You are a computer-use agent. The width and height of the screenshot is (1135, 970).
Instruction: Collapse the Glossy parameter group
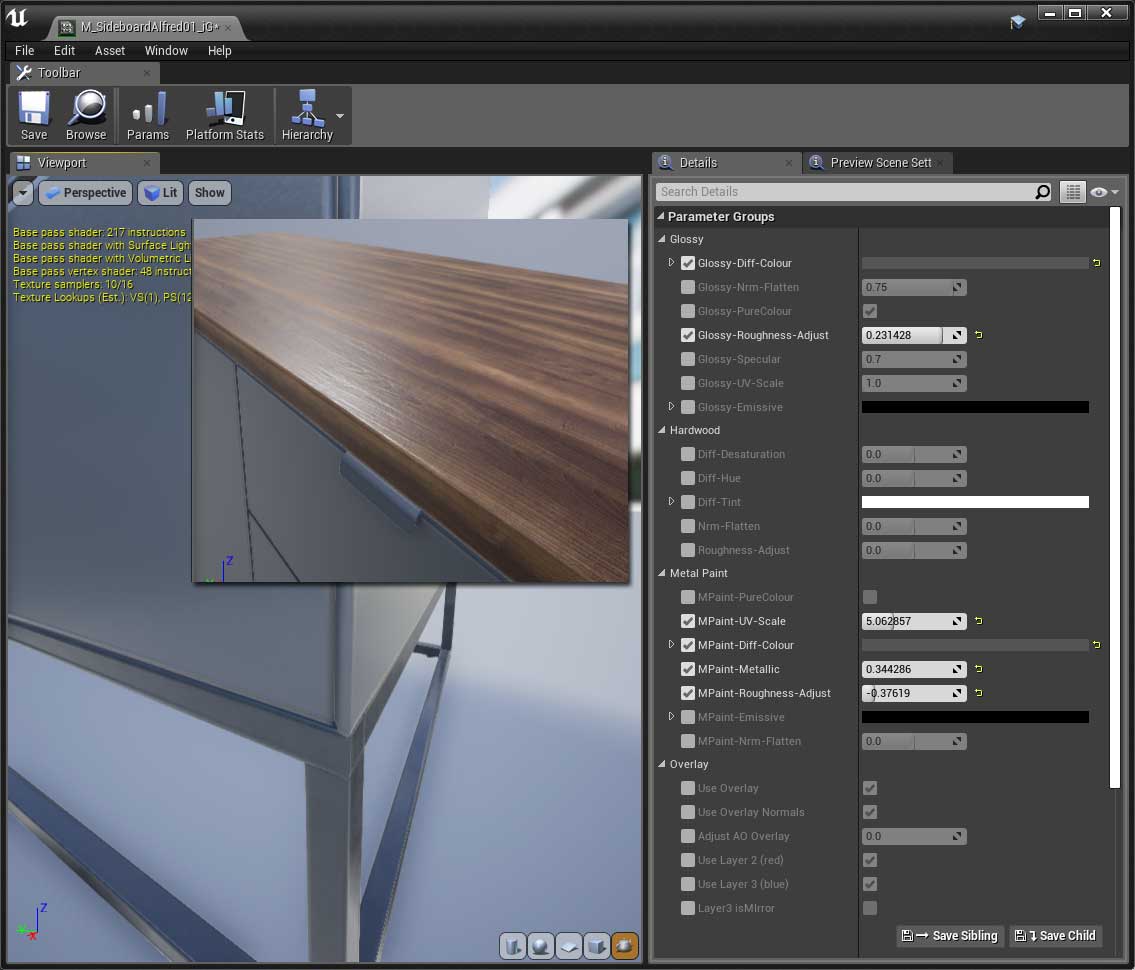(x=662, y=239)
